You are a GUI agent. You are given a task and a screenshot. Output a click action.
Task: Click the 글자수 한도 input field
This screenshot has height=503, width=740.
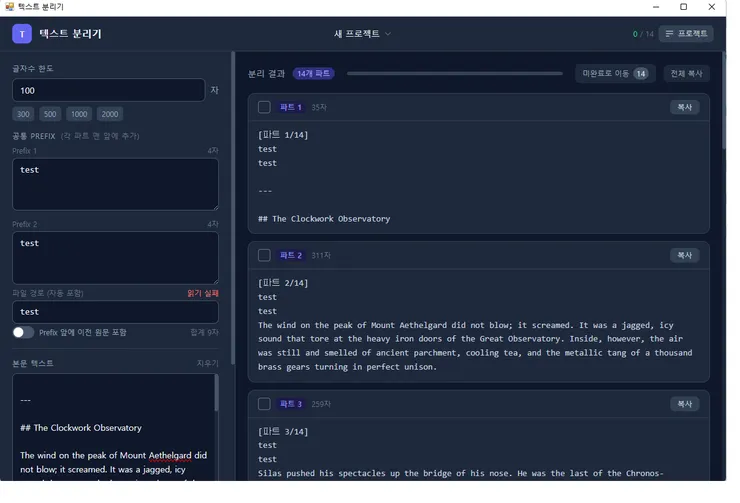tap(108, 90)
